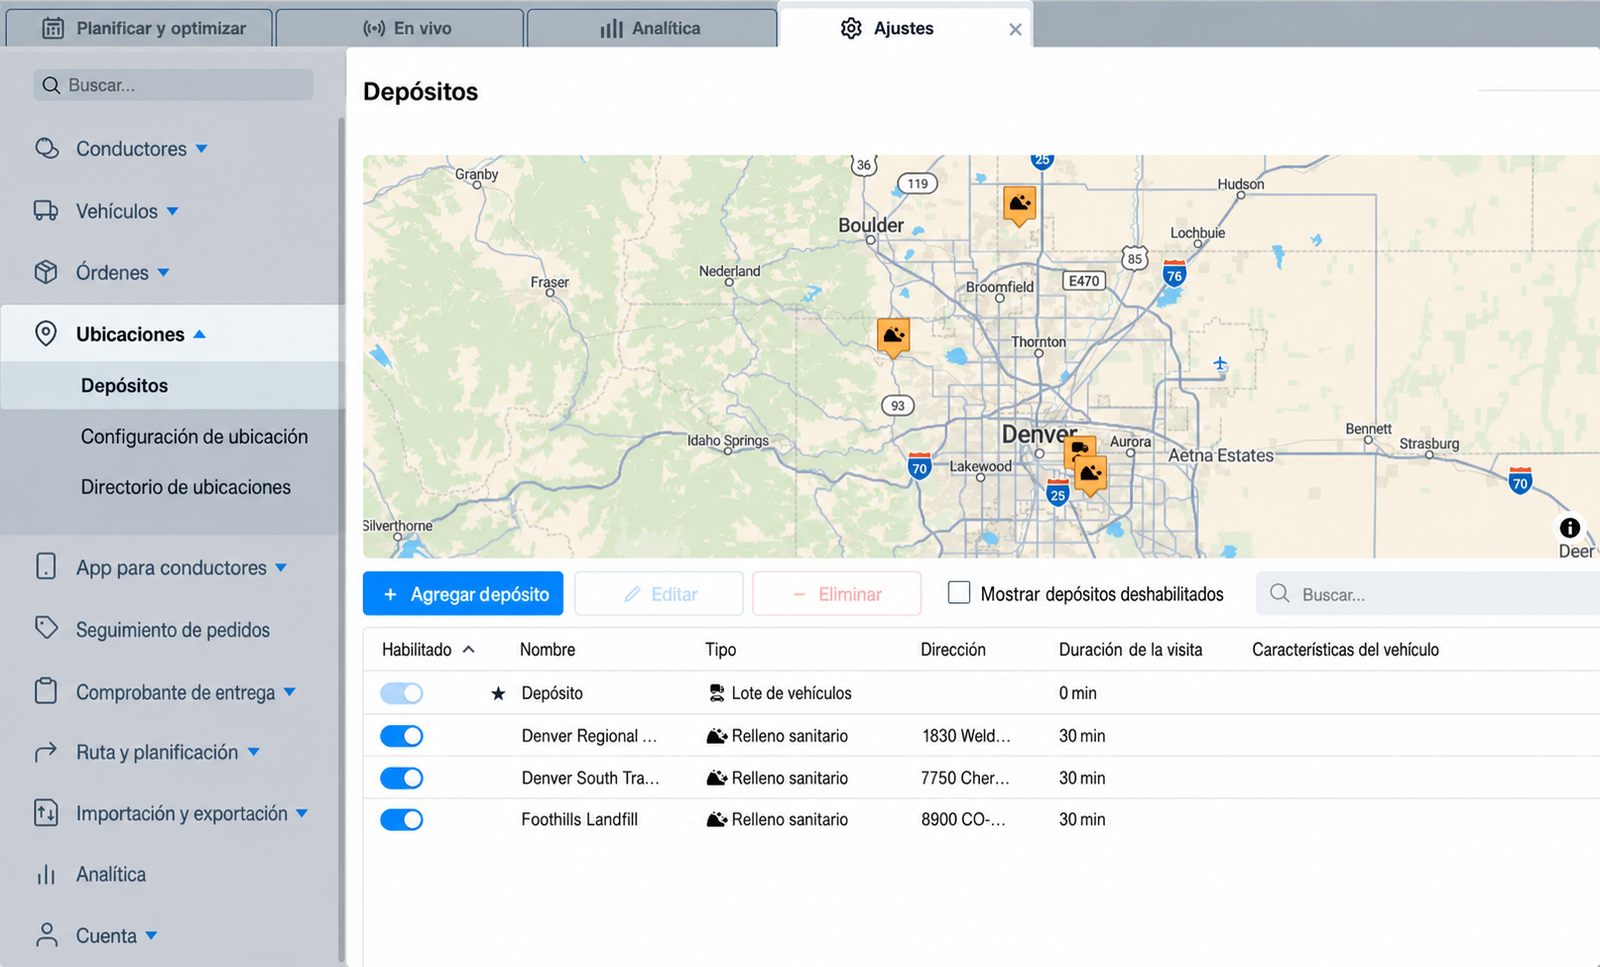Expand the Cuenta menu arrow
This screenshot has width=1600, height=967.
click(x=151, y=936)
